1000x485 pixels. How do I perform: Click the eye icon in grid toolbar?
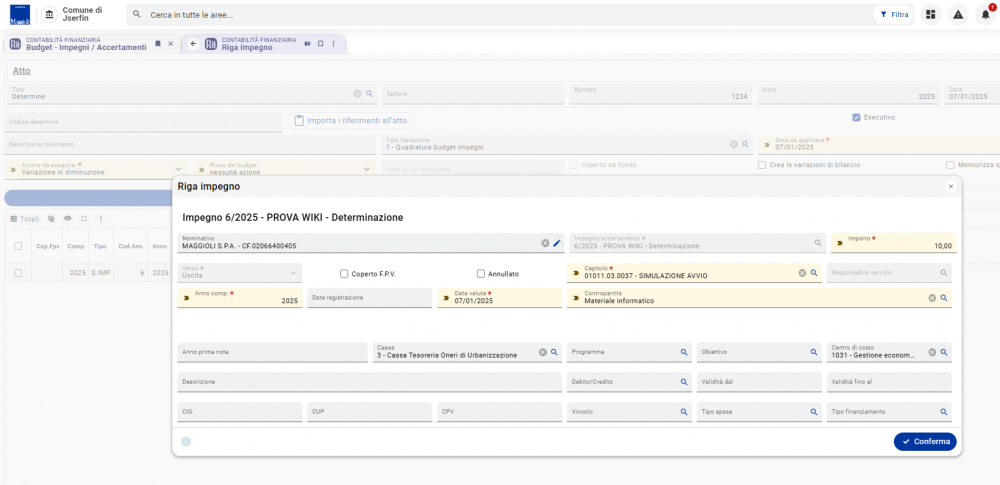coord(68,218)
